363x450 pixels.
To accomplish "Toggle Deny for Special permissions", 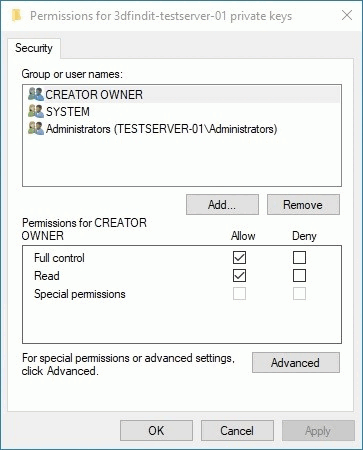I will coord(299,294).
